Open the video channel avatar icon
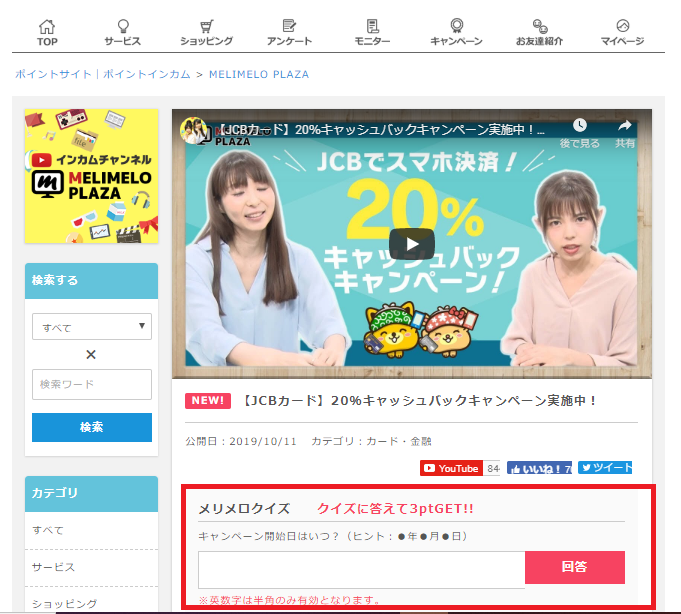 tap(193, 130)
